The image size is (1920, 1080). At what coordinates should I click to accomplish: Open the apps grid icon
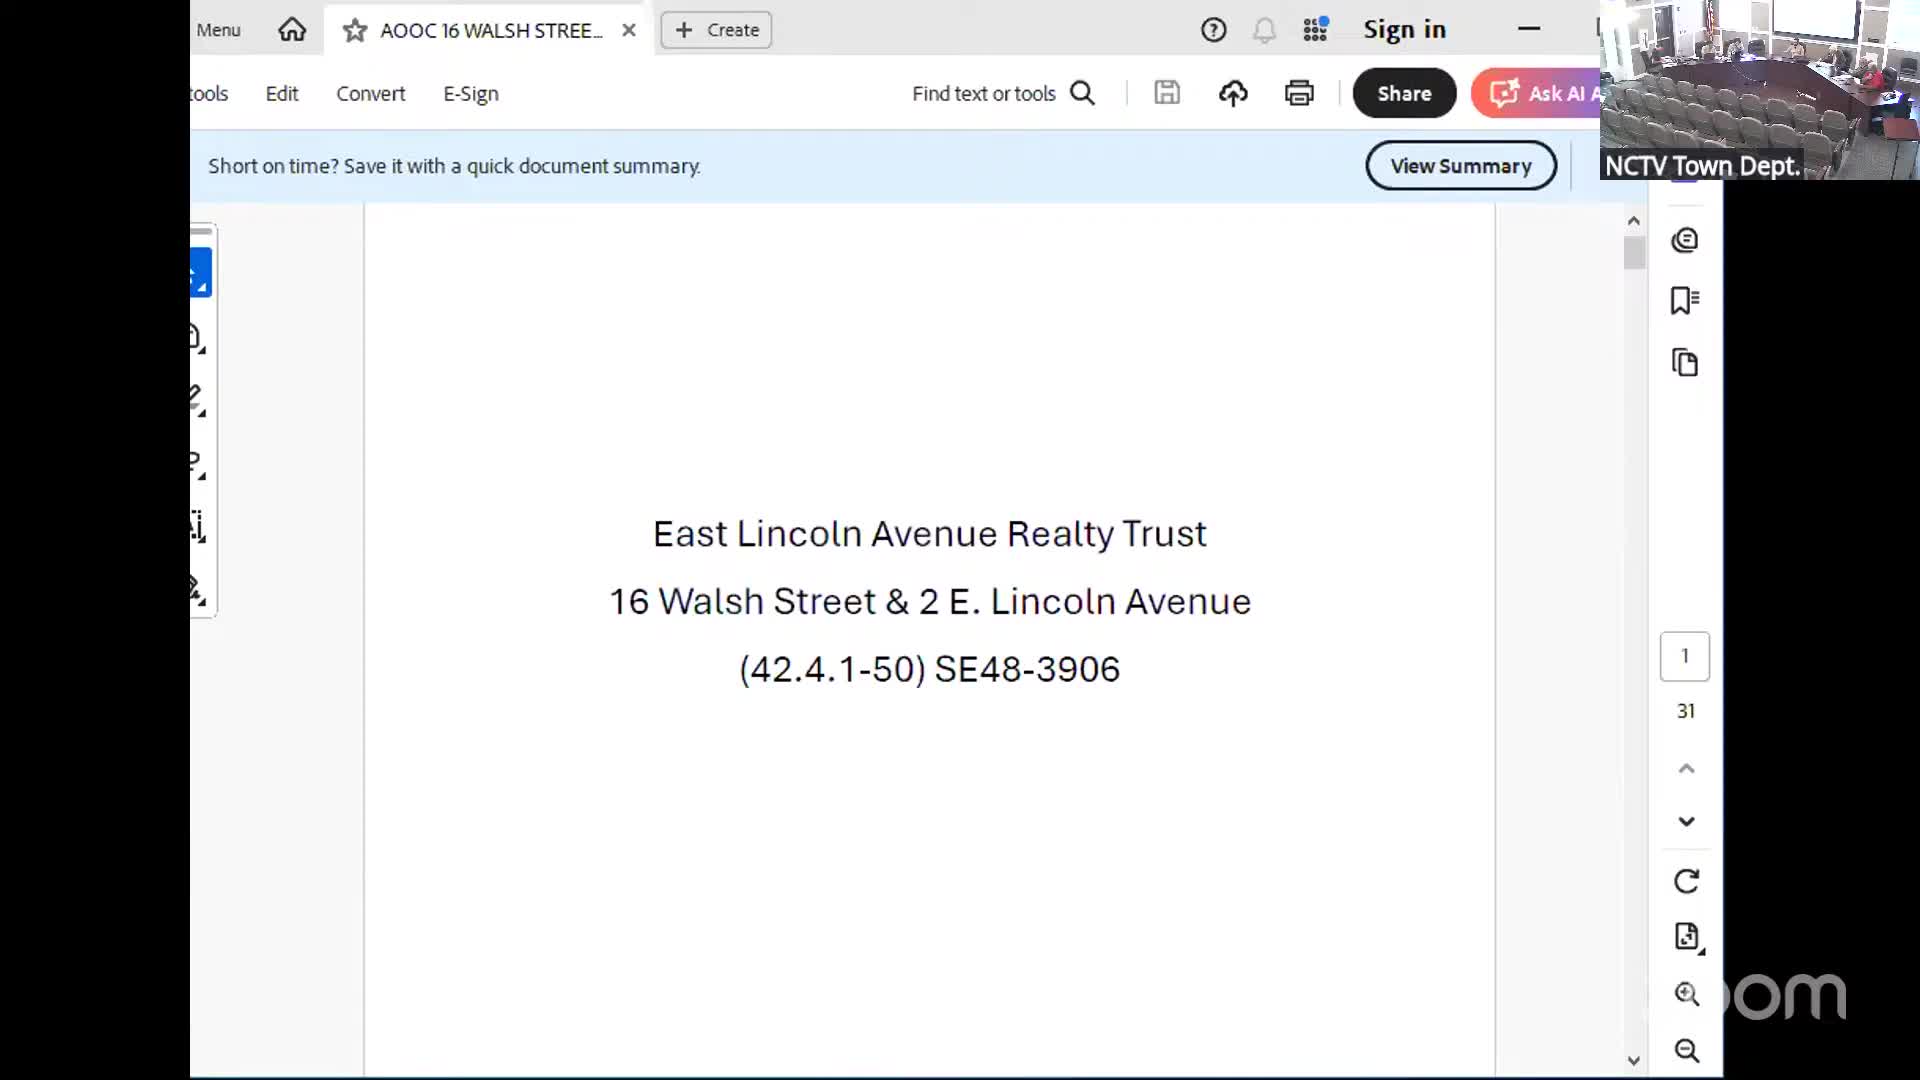1315,30
